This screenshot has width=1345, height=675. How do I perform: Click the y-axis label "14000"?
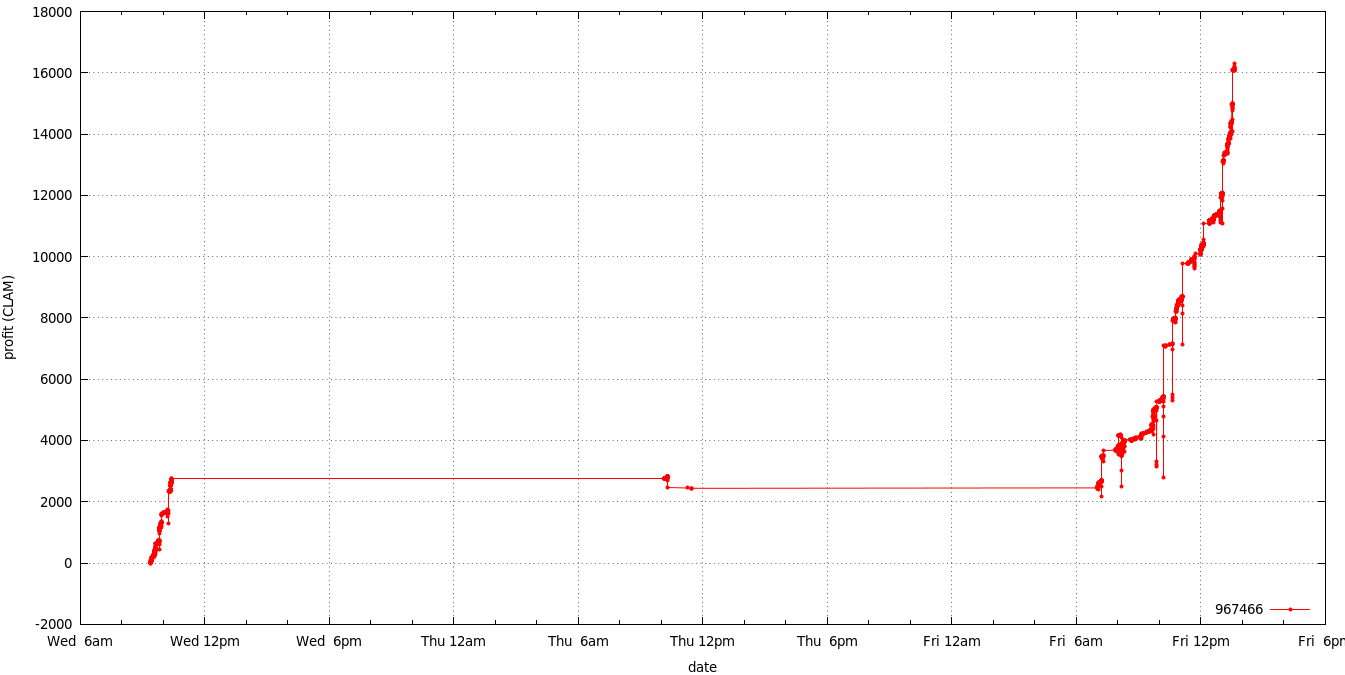(x=53, y=134)
